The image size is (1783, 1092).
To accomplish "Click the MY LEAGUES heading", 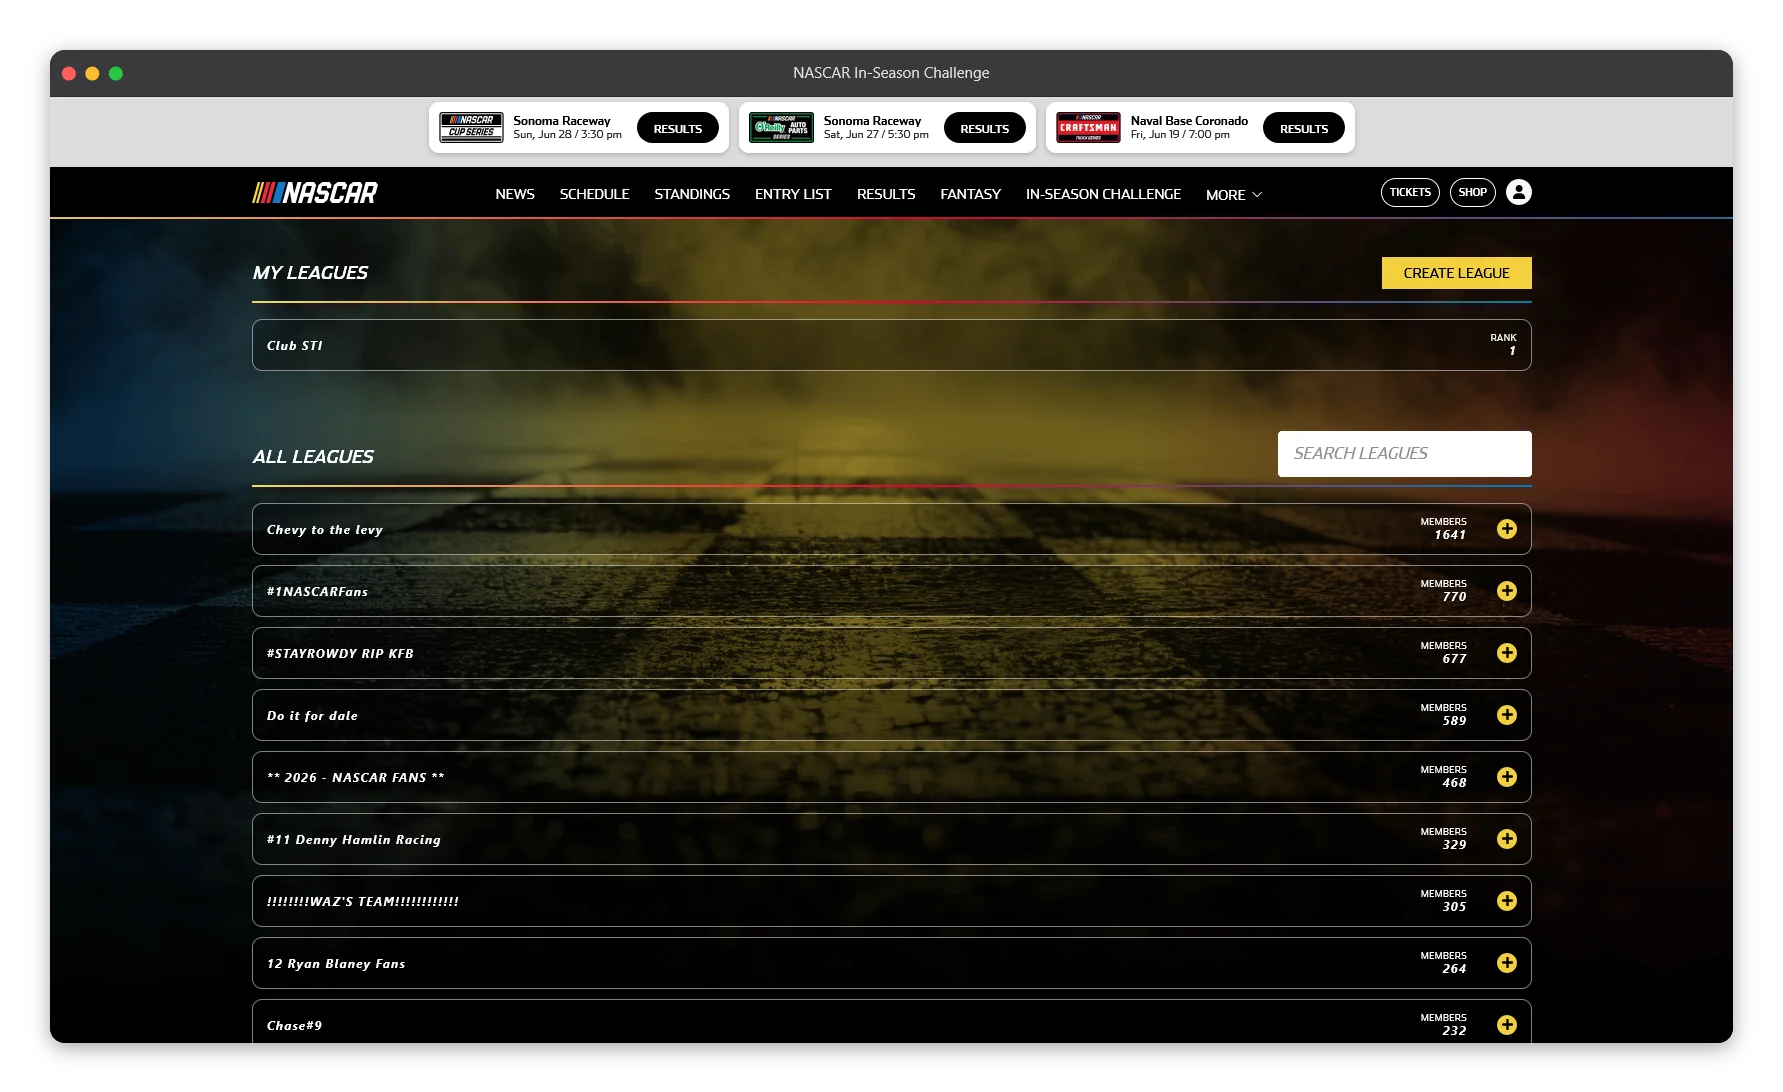I will click(x=310, y=273).
